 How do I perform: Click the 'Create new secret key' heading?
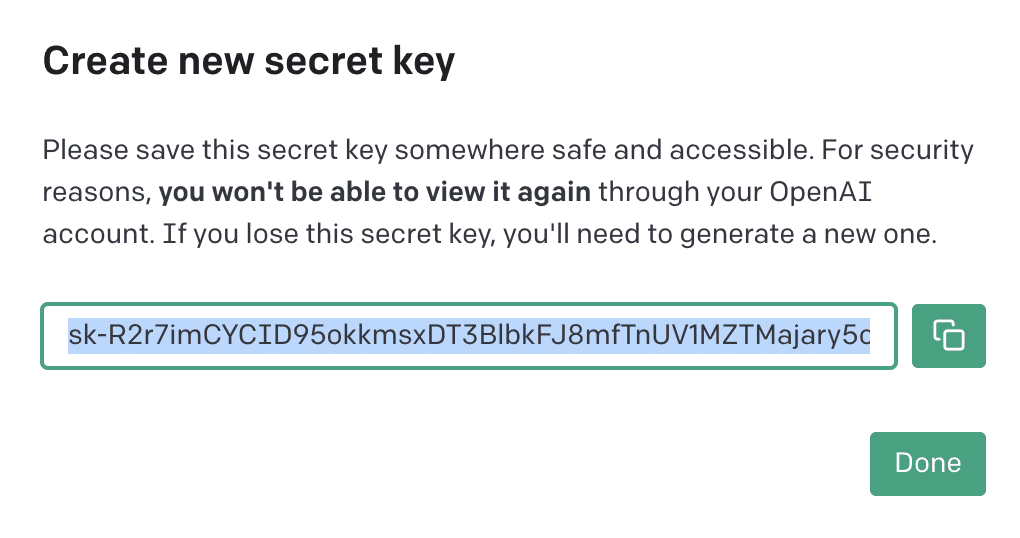(248, 61)
